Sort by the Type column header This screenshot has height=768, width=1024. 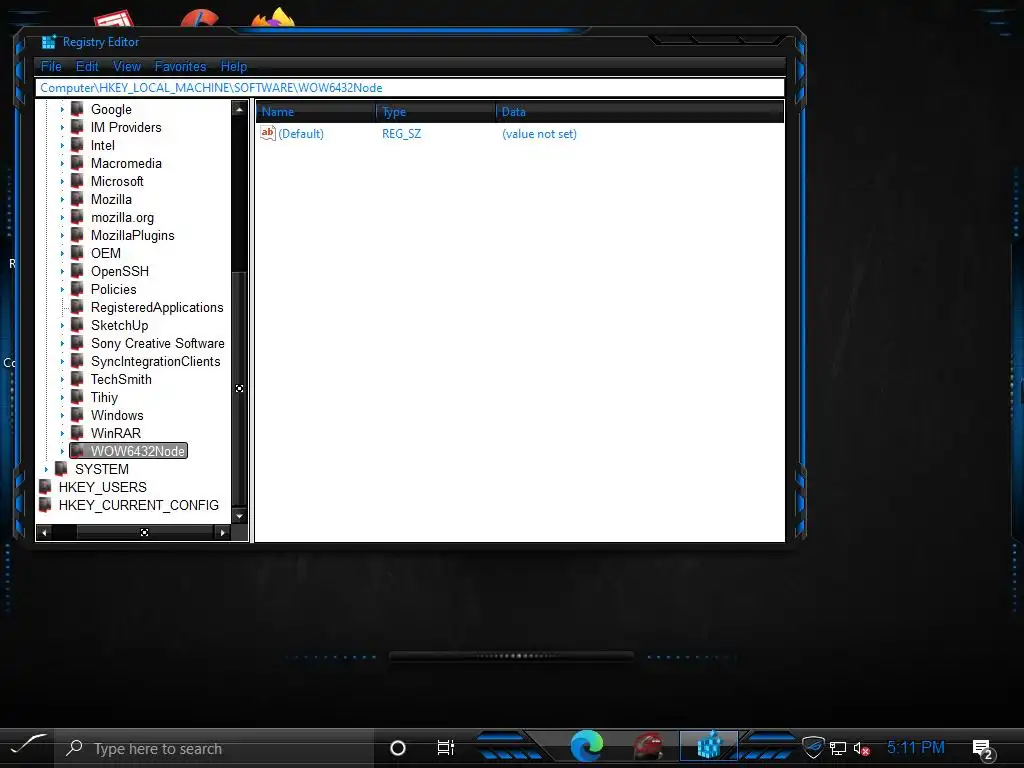pos(436,112)
